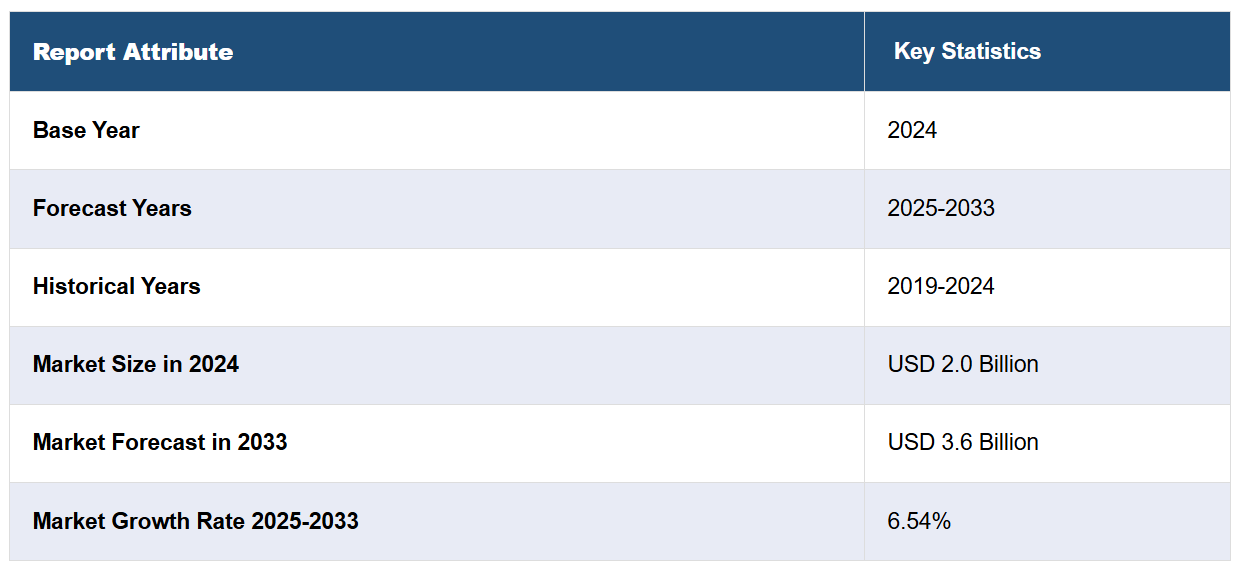Select the Forecast Years row label
This screenshot has height=574, width=1238.
(112, 208)
